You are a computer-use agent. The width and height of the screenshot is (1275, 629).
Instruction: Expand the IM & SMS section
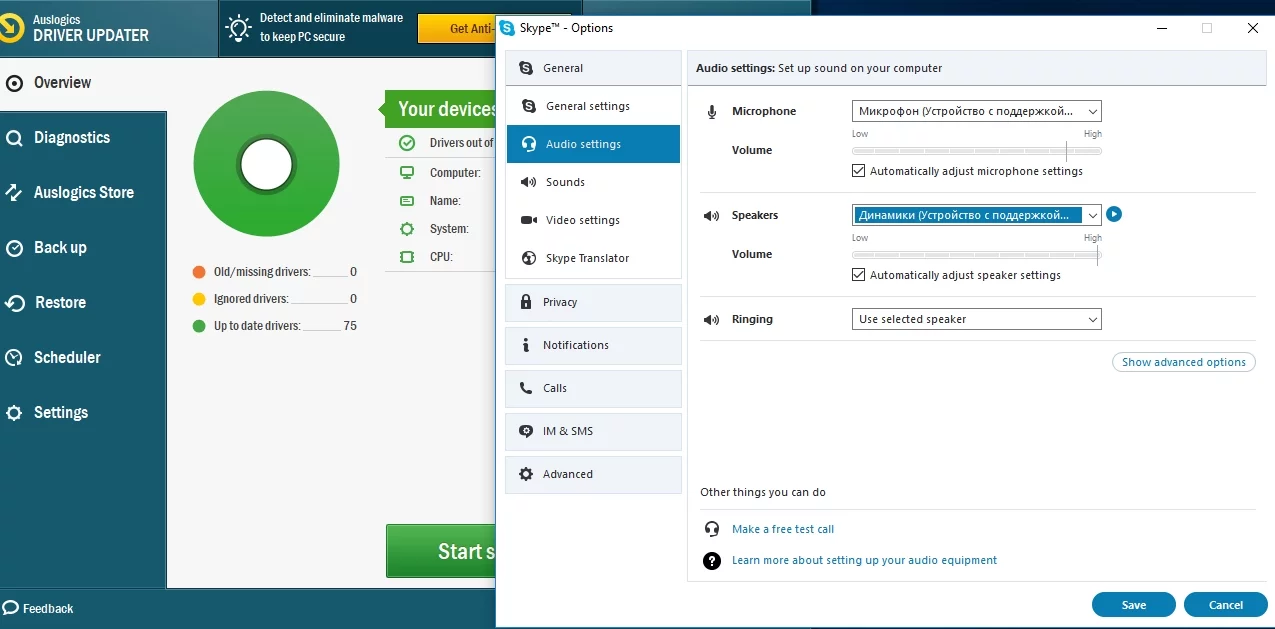[593, 431]
